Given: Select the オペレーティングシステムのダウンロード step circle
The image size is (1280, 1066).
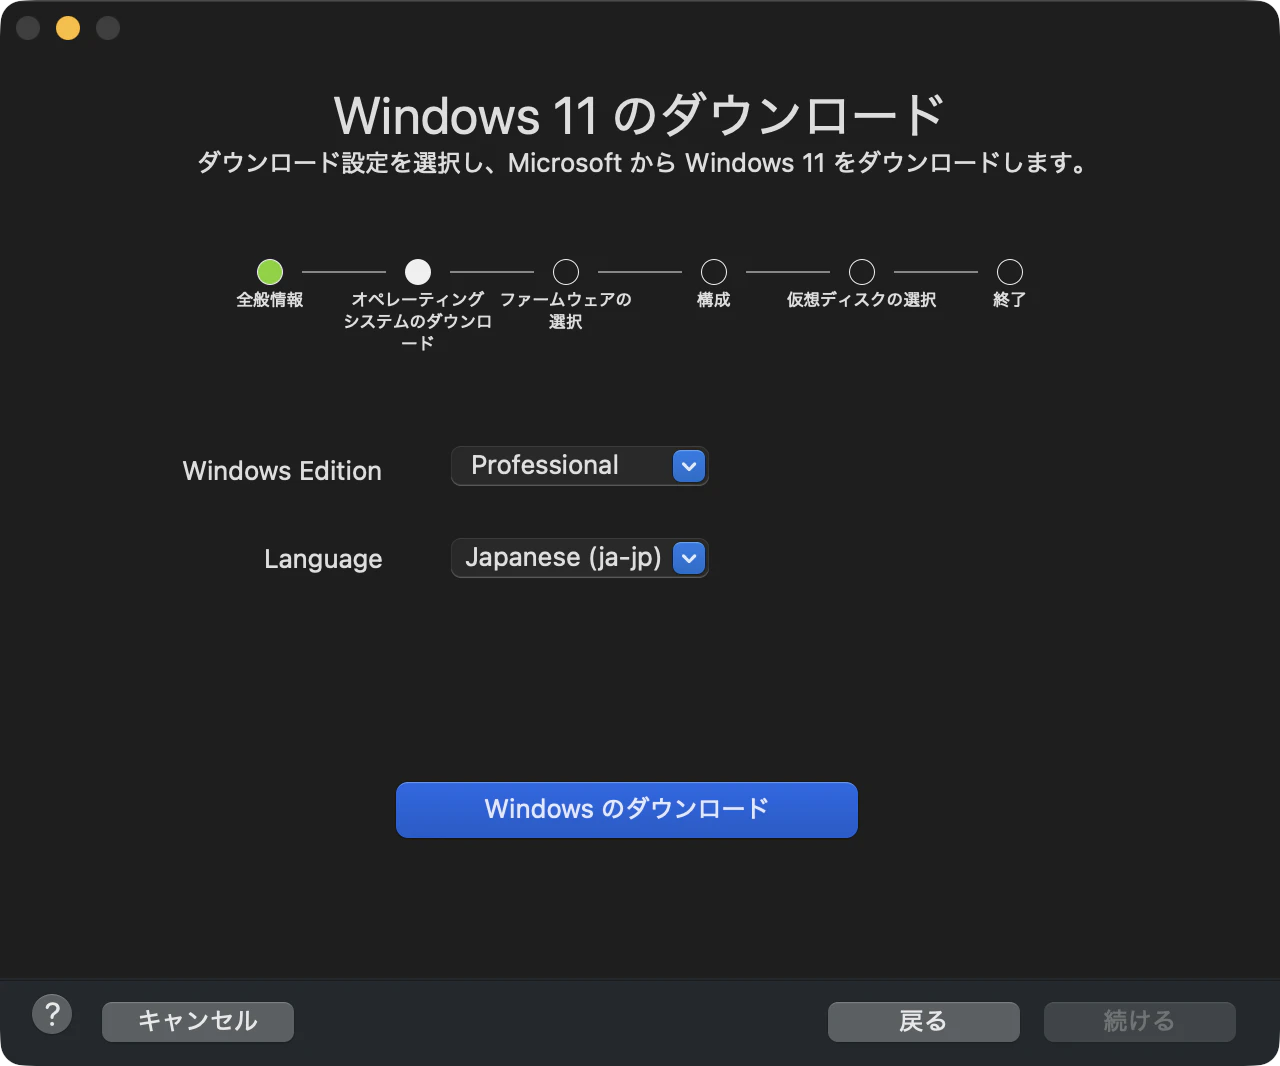Looking at the screenshot, I should [x=418, y=272].
